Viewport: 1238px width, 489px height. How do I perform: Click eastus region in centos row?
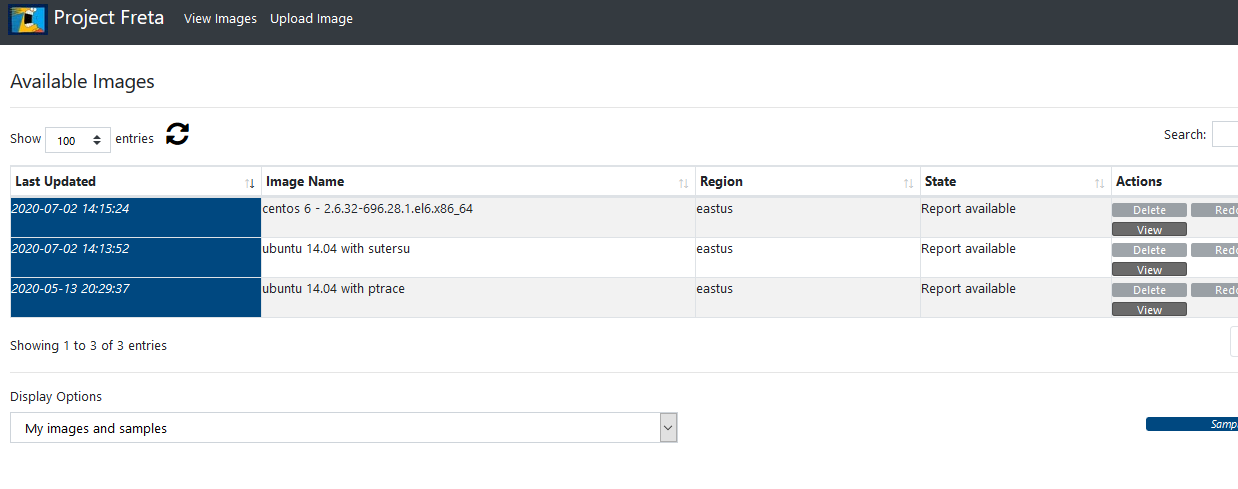[716, 209]
